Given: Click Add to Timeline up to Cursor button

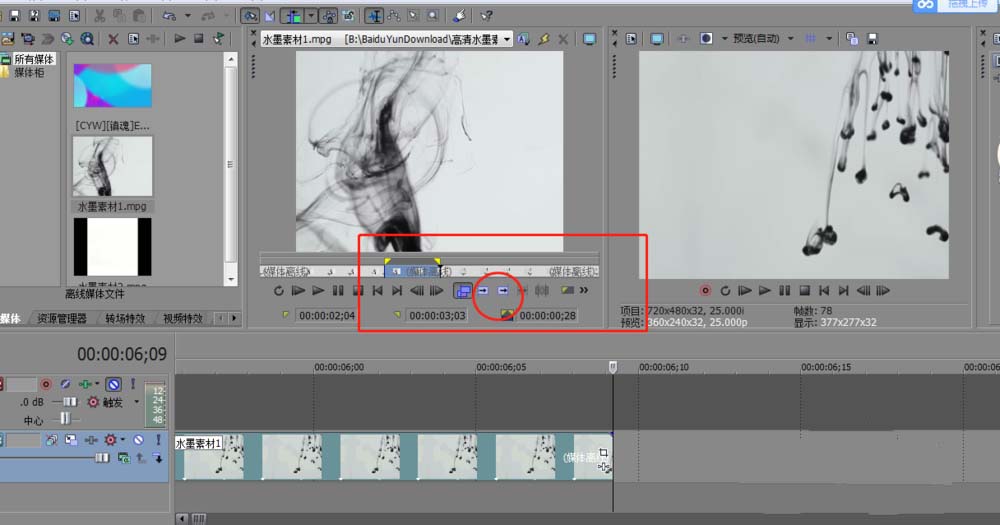Looking at the screenshot, I should 503,291.
